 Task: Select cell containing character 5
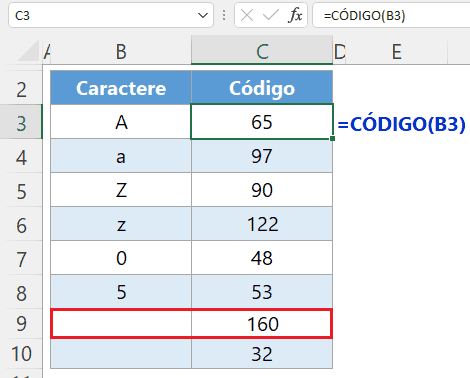click(121, 292)
